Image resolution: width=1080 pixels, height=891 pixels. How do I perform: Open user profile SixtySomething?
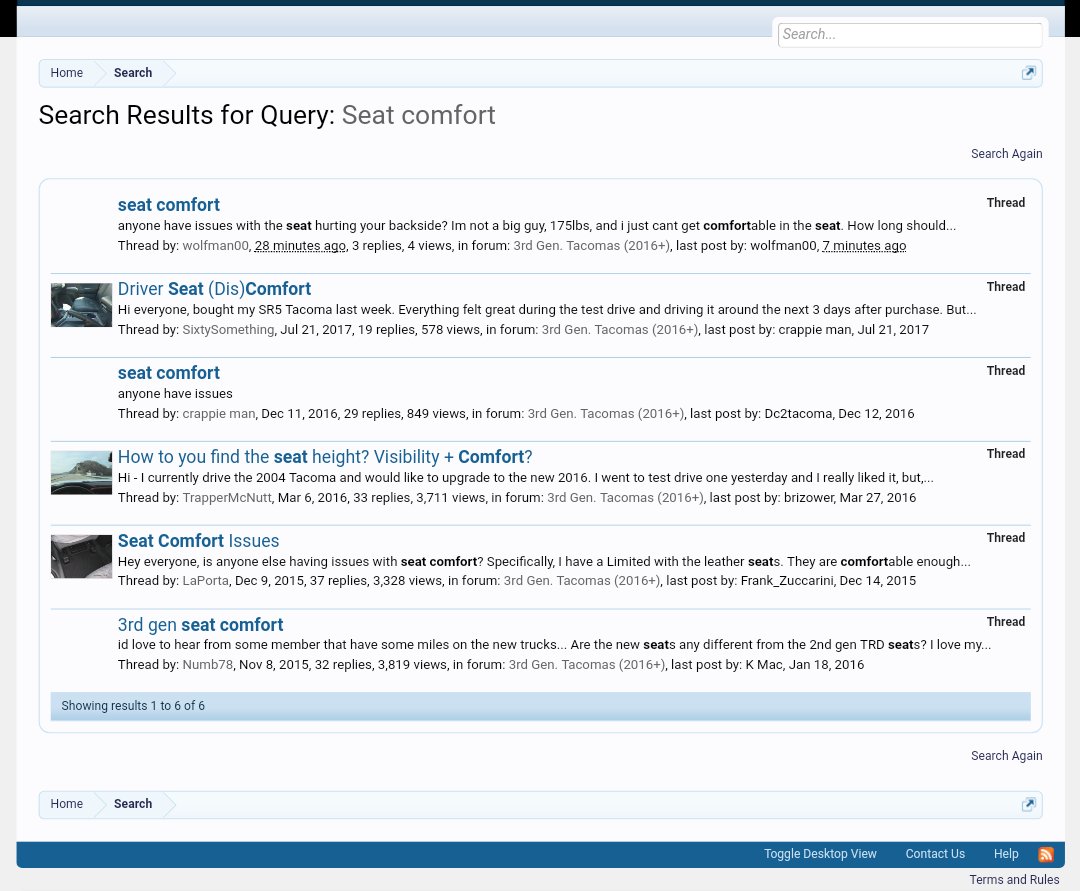228,330
